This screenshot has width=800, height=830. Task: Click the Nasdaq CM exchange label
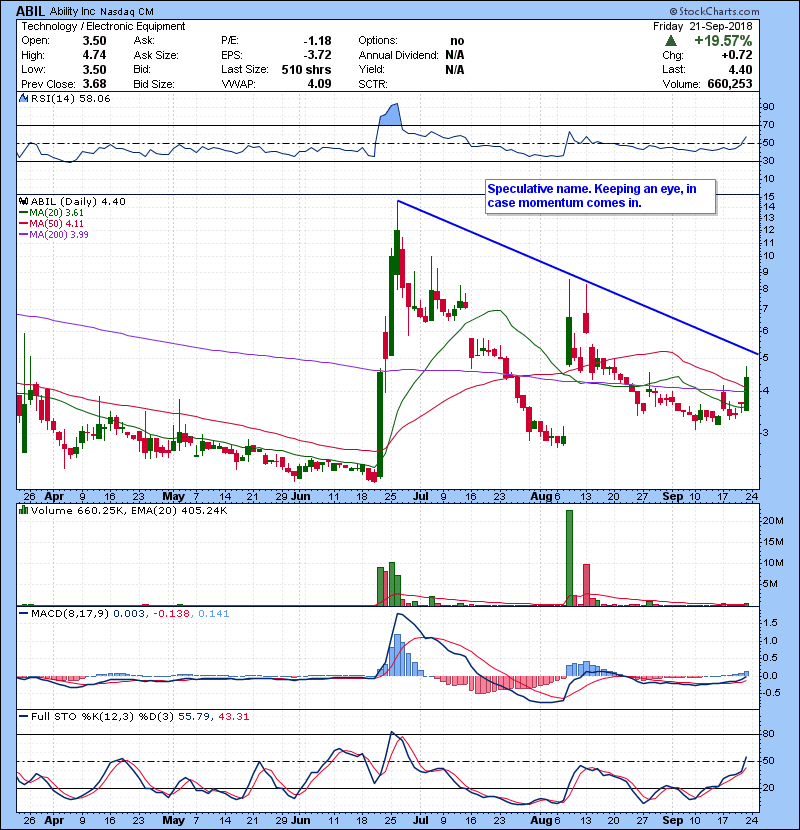coord(127,11)
